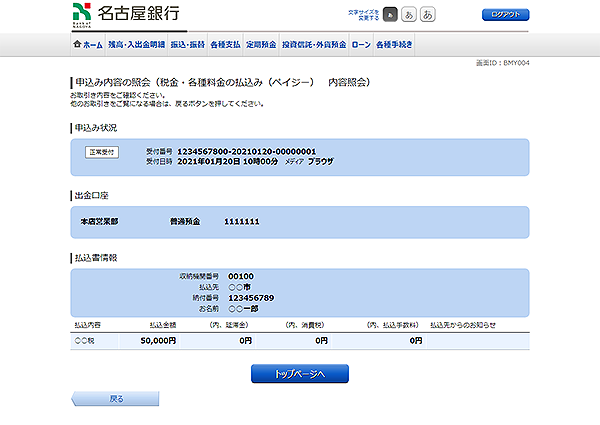Open the 残高・入出金明細 menu

click(x=135, y=45)
